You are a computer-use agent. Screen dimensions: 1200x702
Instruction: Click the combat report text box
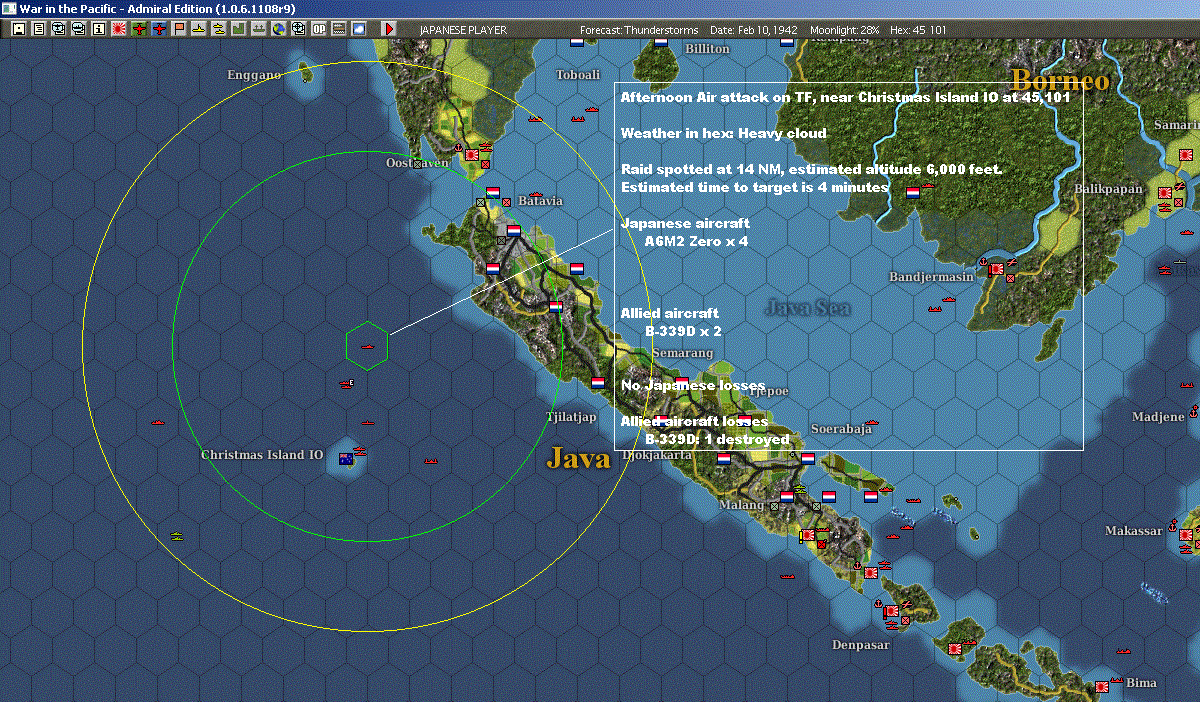[x=849, y=266]
